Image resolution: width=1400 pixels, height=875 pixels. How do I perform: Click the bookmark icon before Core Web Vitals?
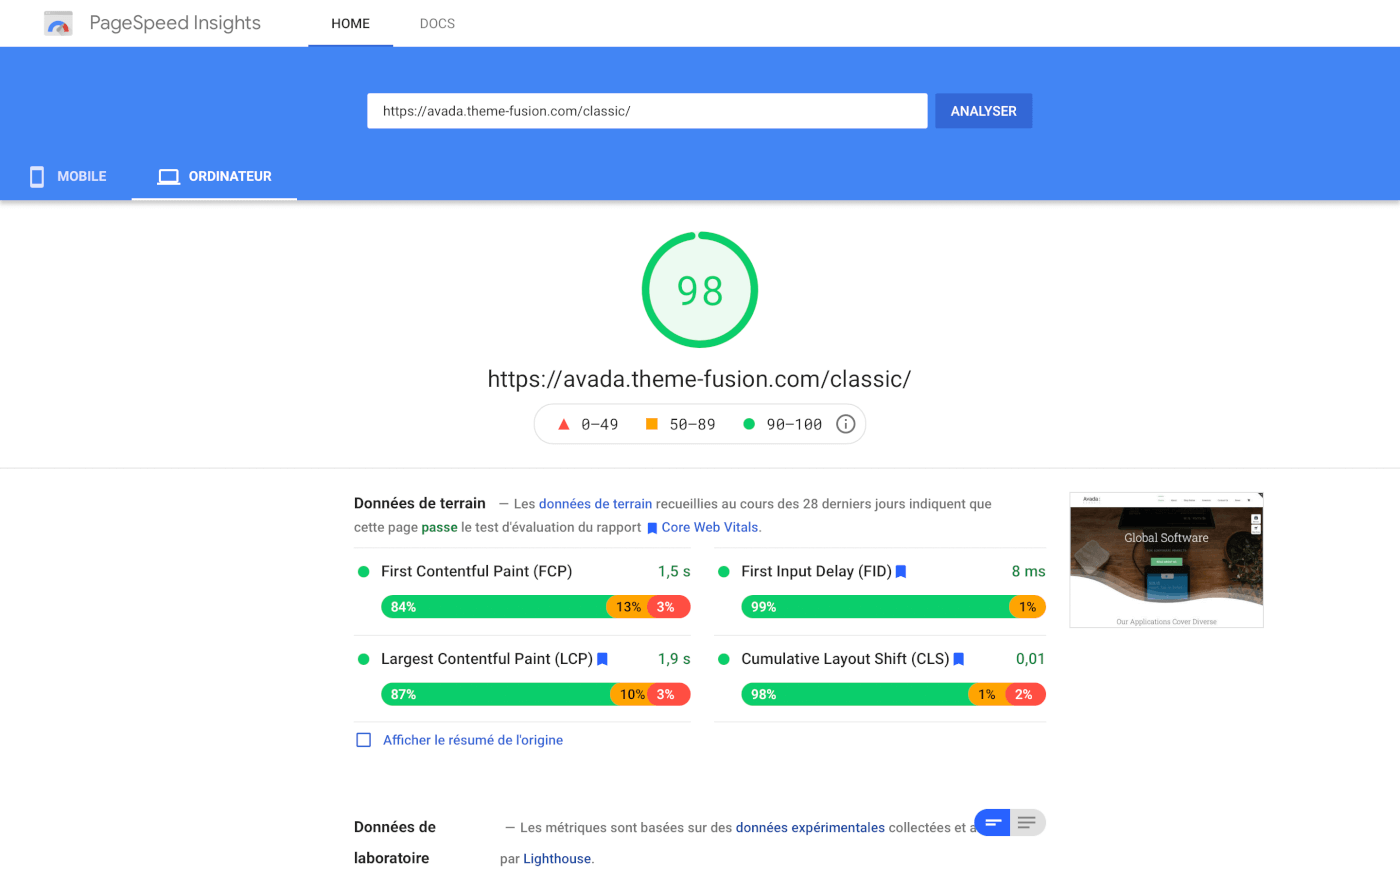652,528
